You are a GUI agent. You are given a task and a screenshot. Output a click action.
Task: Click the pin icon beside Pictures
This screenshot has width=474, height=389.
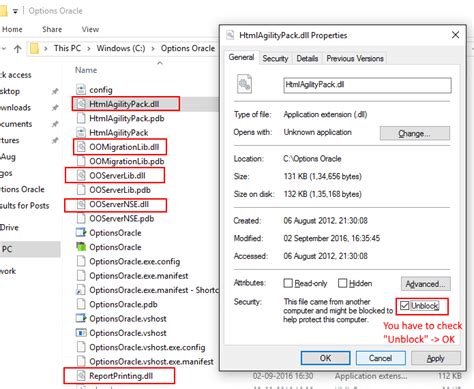(x=55, y=140)
